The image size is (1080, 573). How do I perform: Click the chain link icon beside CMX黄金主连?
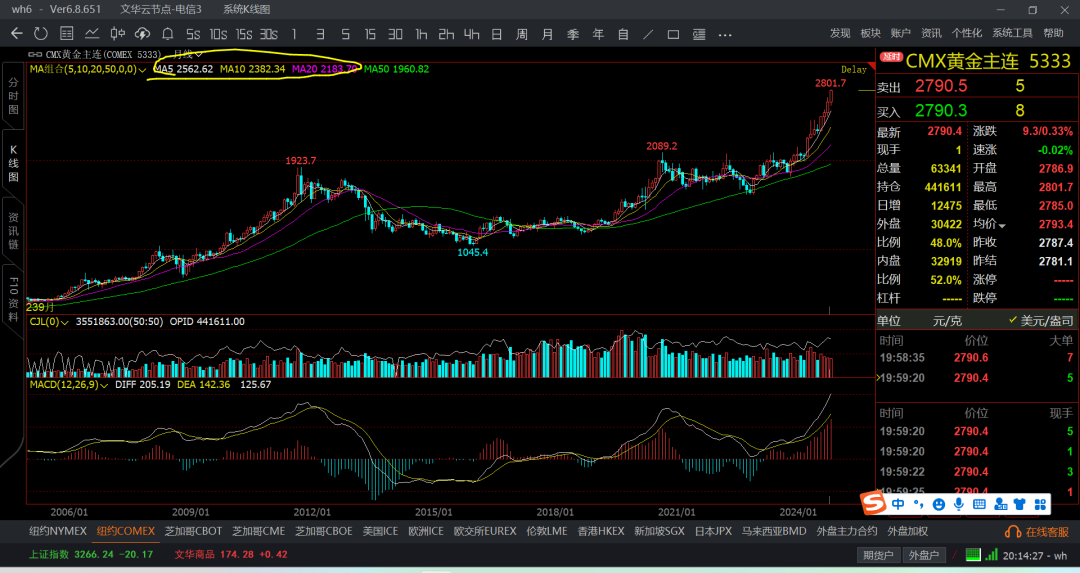(35, 54)
